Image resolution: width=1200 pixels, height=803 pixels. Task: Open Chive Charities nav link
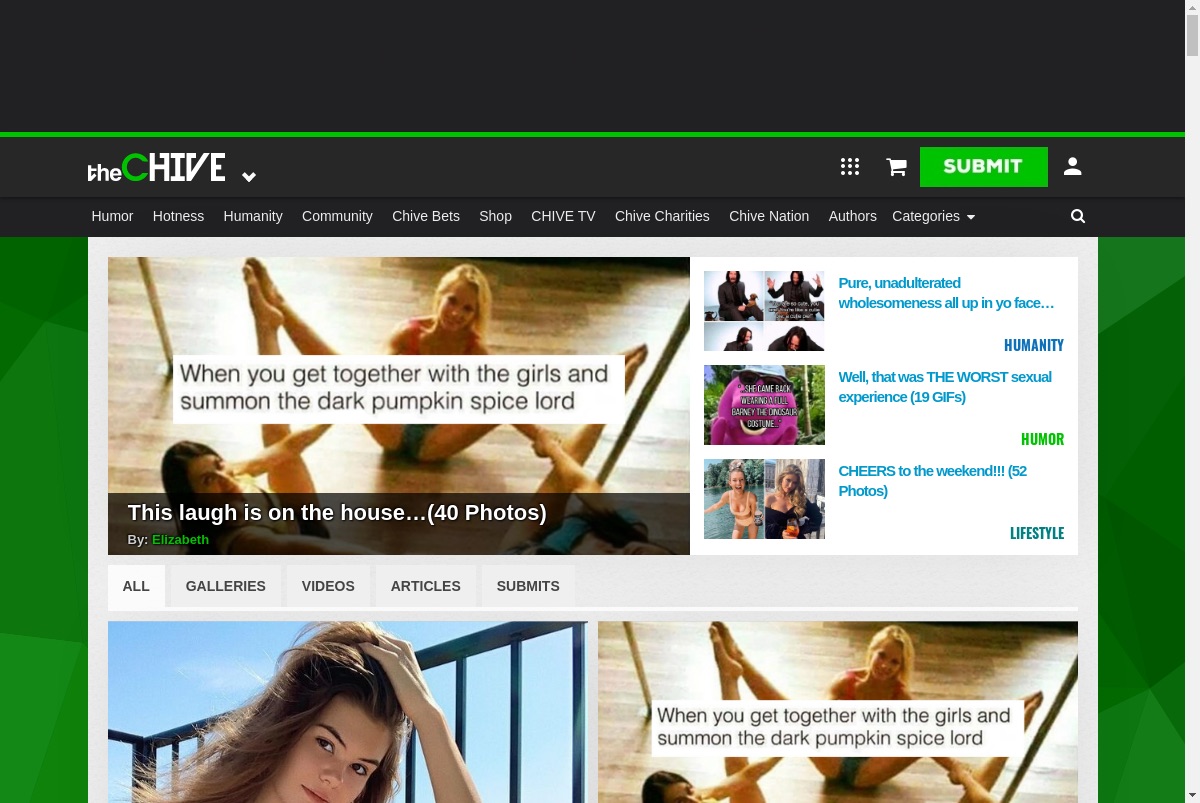(662, 216)
